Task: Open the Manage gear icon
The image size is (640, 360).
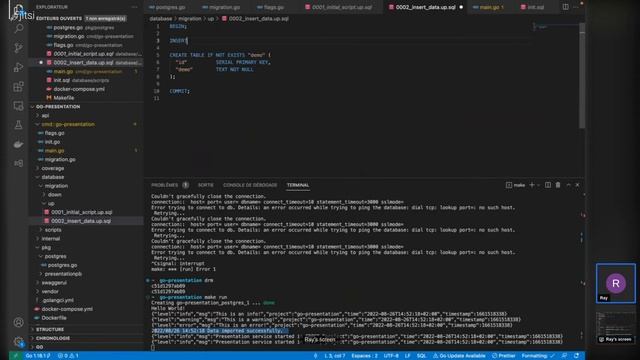Action: 18,341
